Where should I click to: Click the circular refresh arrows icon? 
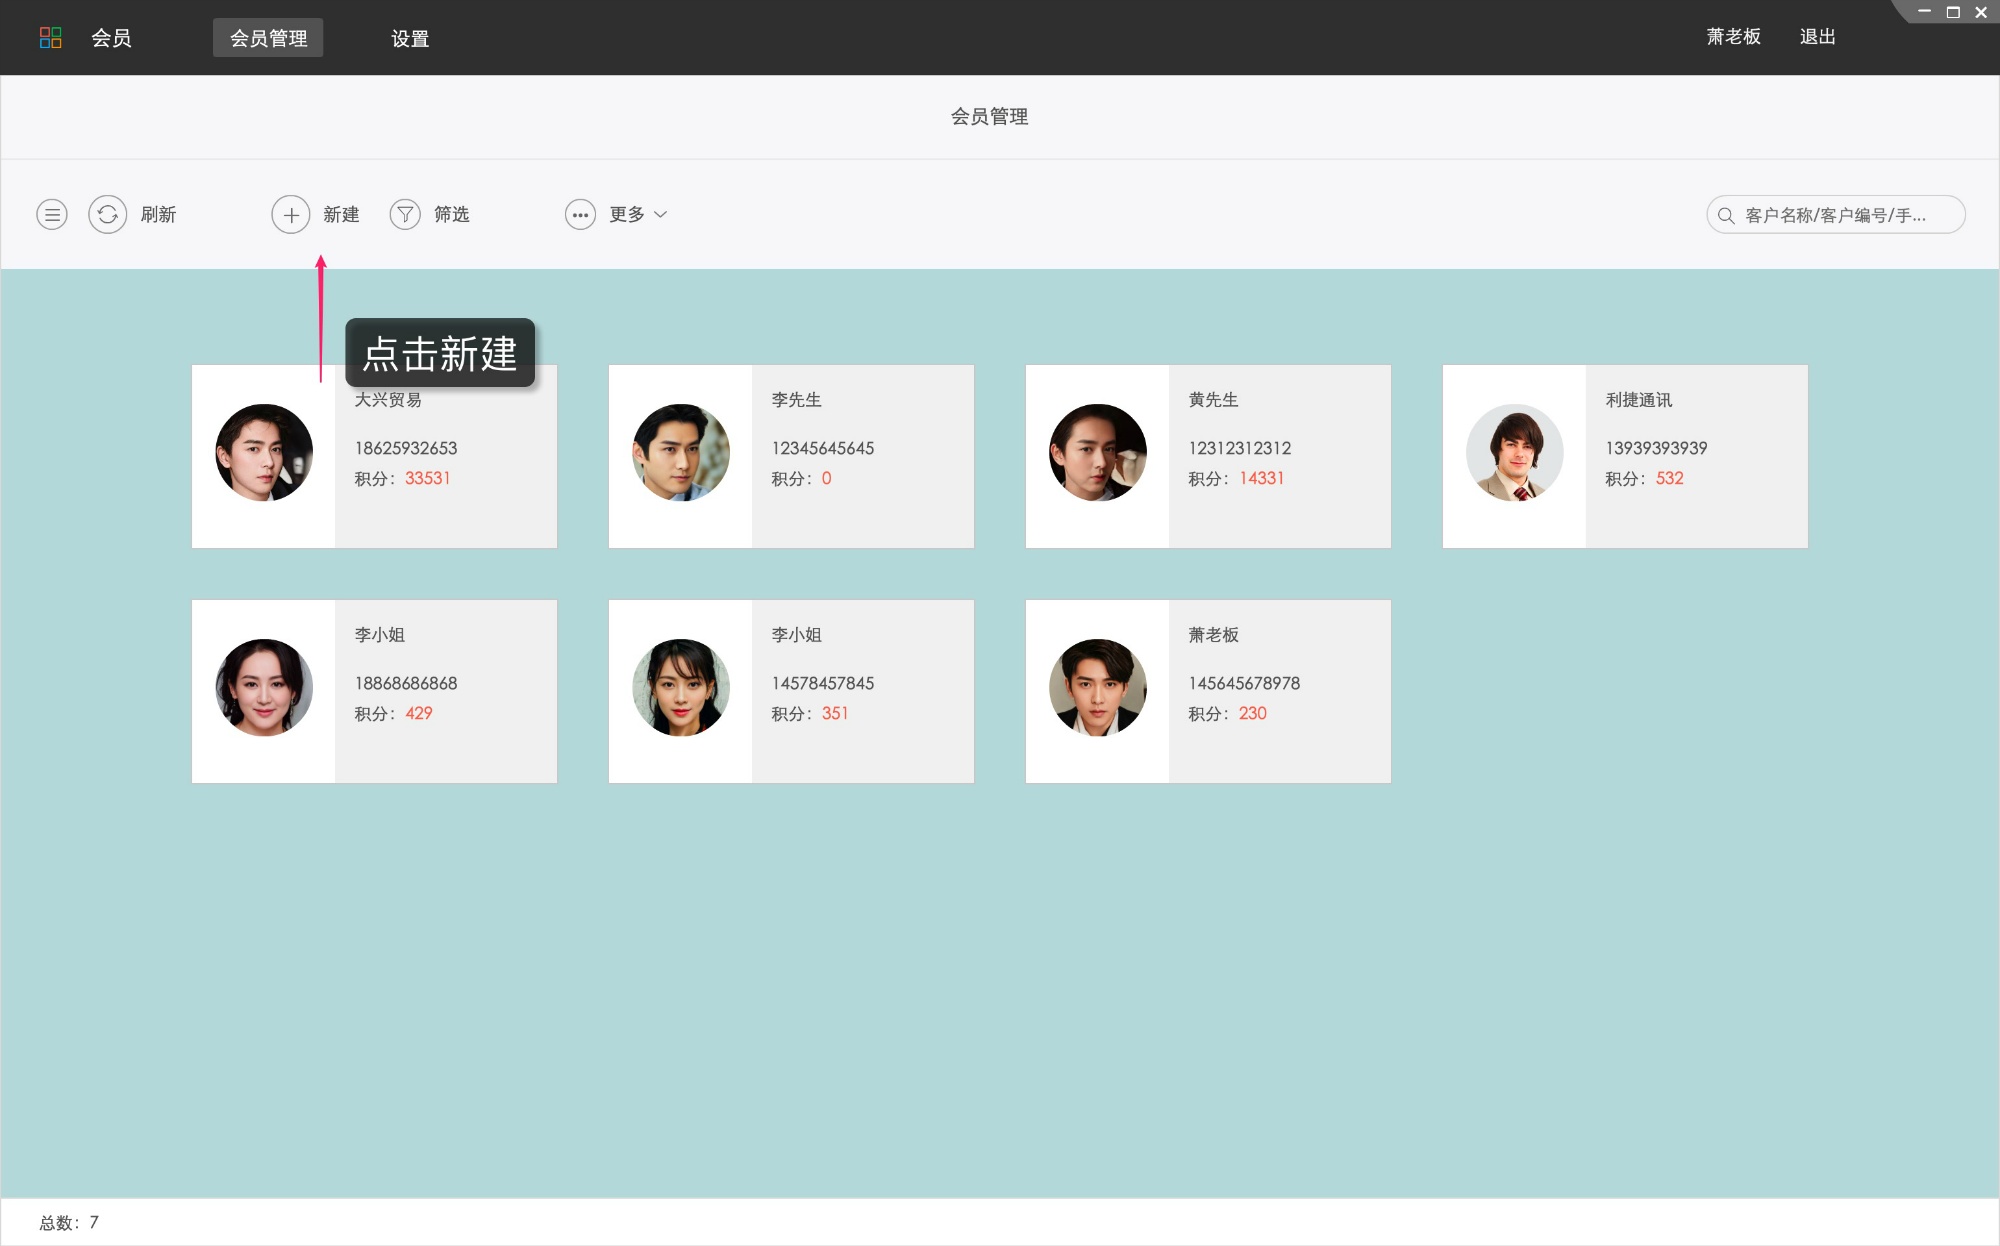coord(107,214)
